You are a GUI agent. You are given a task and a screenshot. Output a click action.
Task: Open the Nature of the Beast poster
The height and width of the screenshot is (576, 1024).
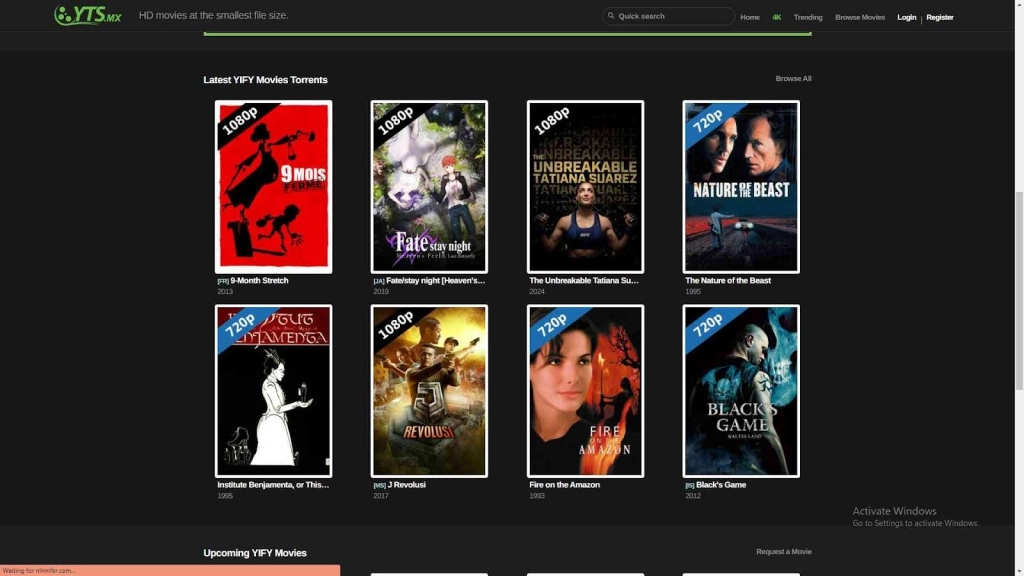pyautogui.click(x=741, y=187)
